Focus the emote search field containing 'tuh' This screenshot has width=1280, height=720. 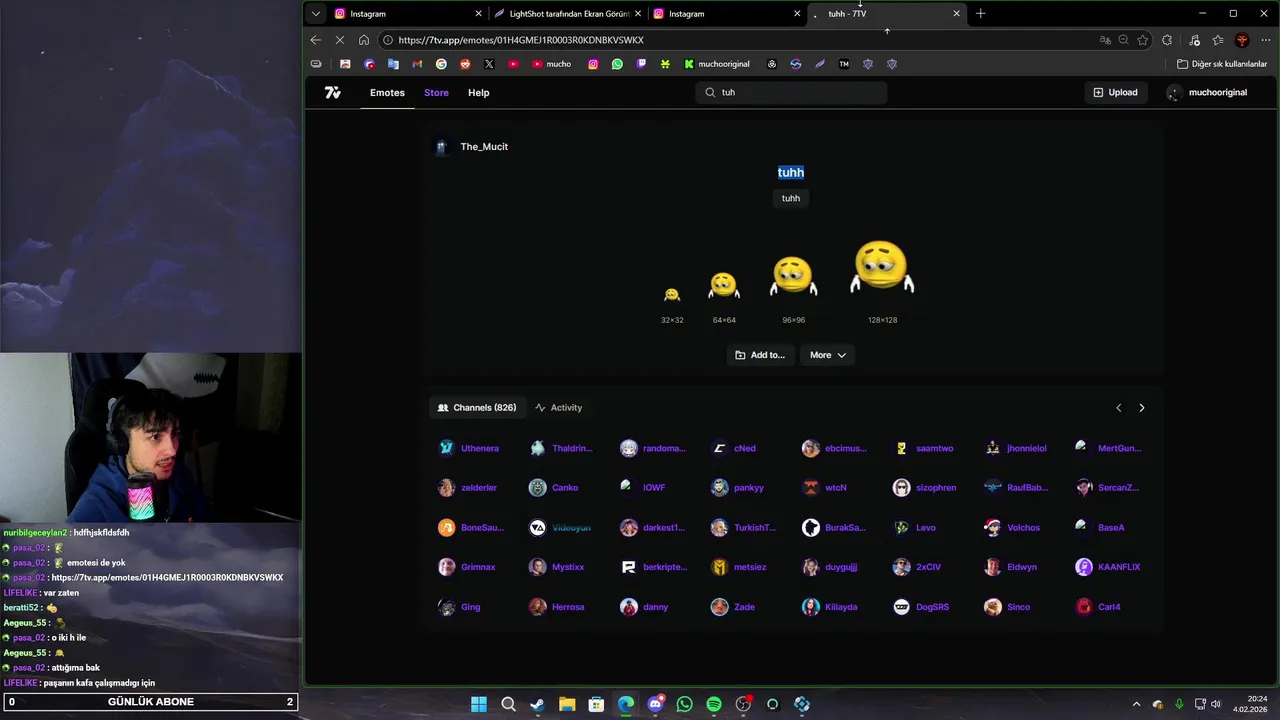pyautogui.click(x=791, y=92)
